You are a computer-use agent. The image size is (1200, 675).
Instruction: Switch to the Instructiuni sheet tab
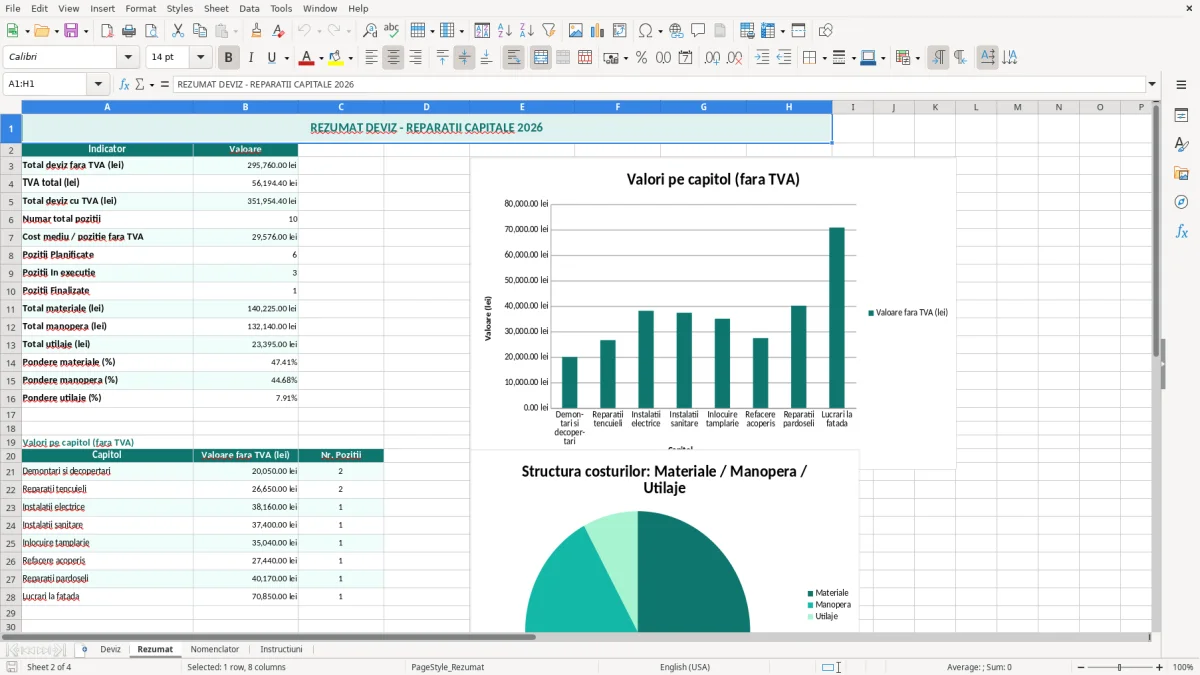coord(281,649)
